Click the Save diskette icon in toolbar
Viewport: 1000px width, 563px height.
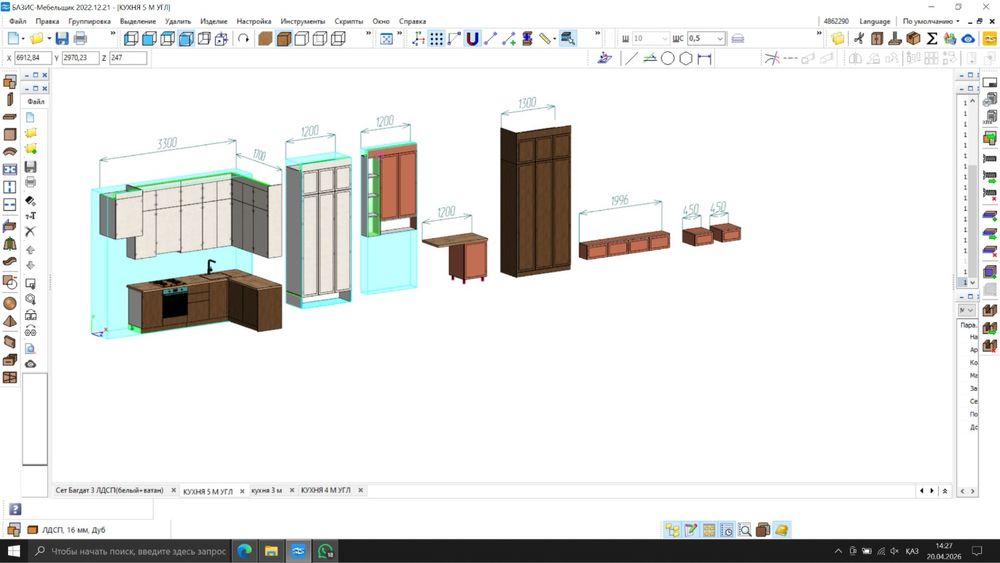(62, 38)
